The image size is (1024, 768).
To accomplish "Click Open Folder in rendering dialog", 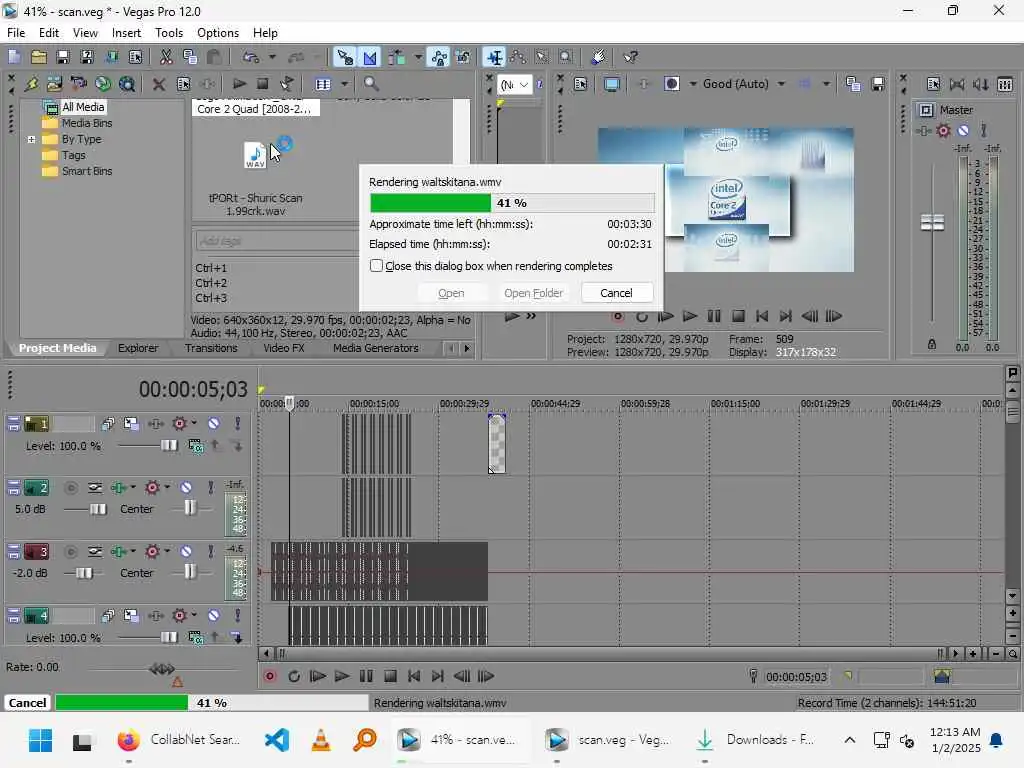I will [x=534, y=293].
